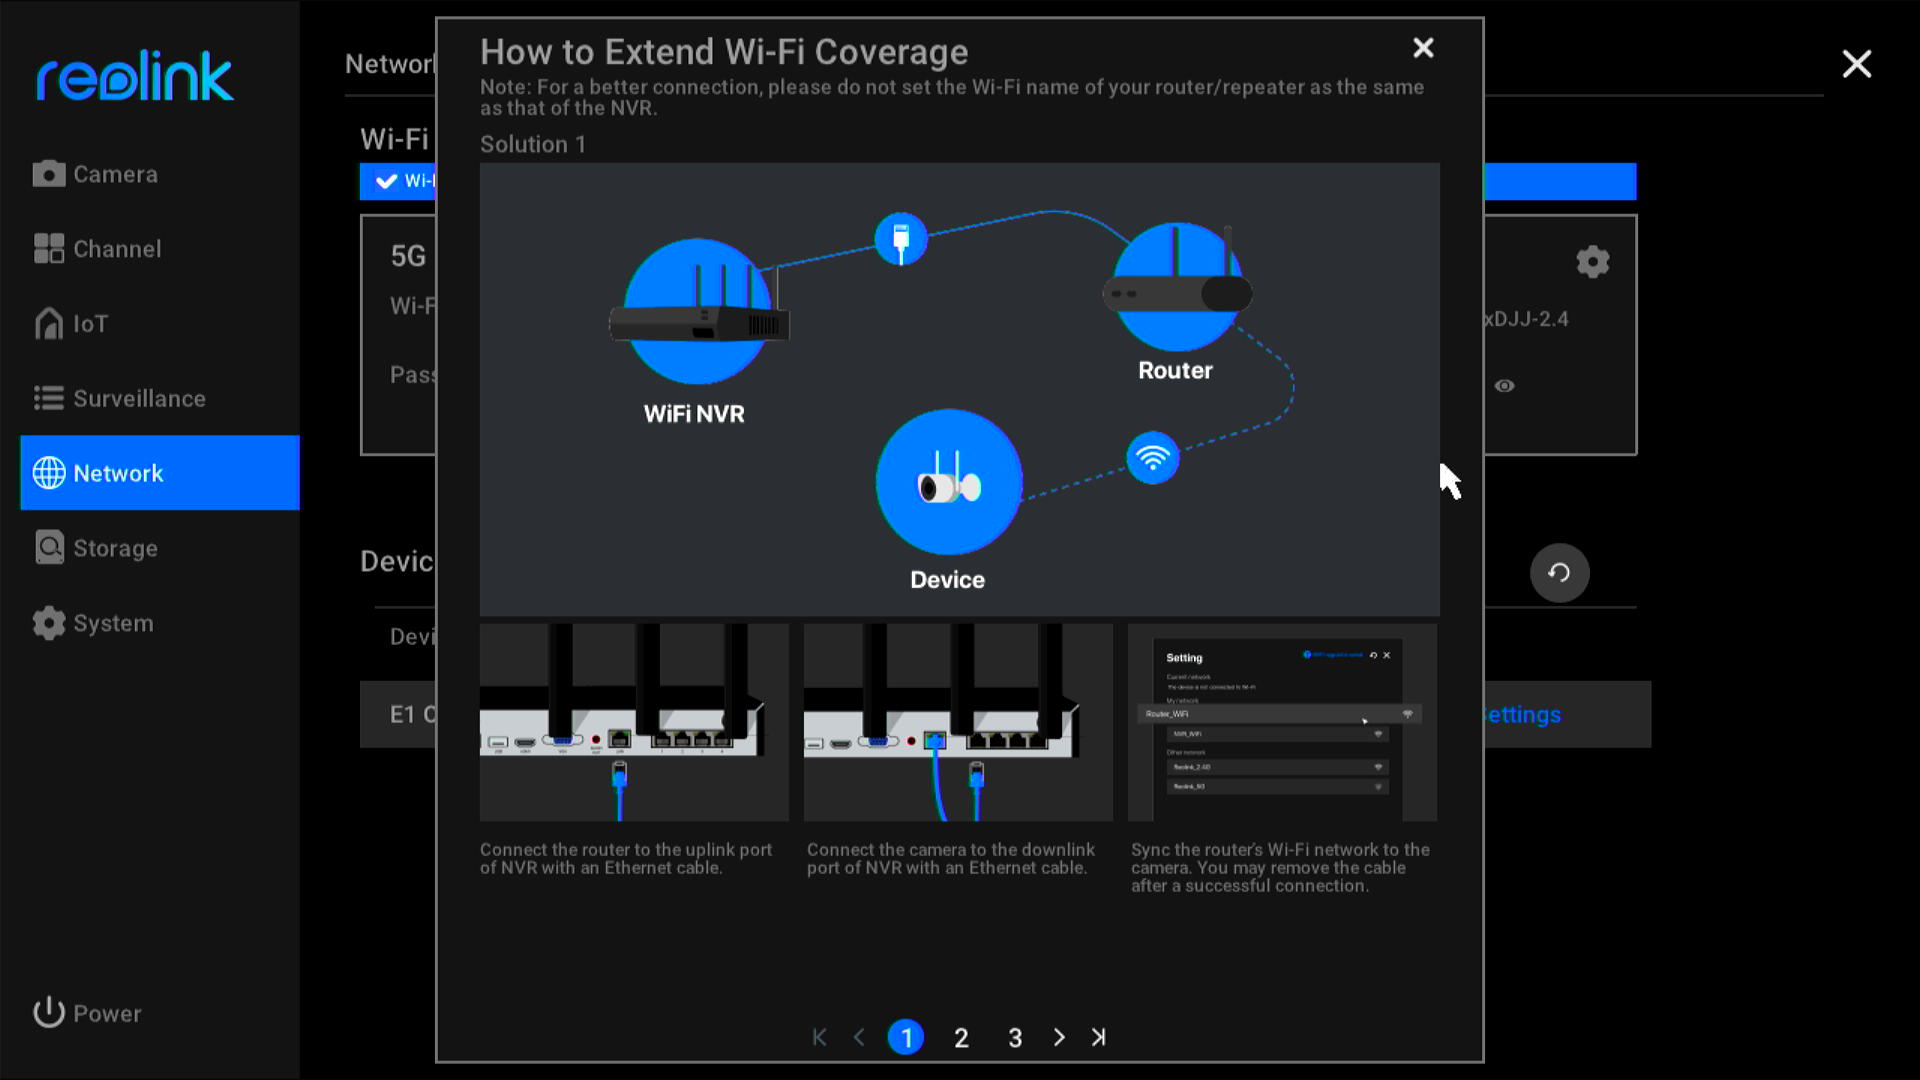Navigate to page 3 of solution steps
Viewport: 1920px width, 1080px height.
[x=1013, y=1038]
